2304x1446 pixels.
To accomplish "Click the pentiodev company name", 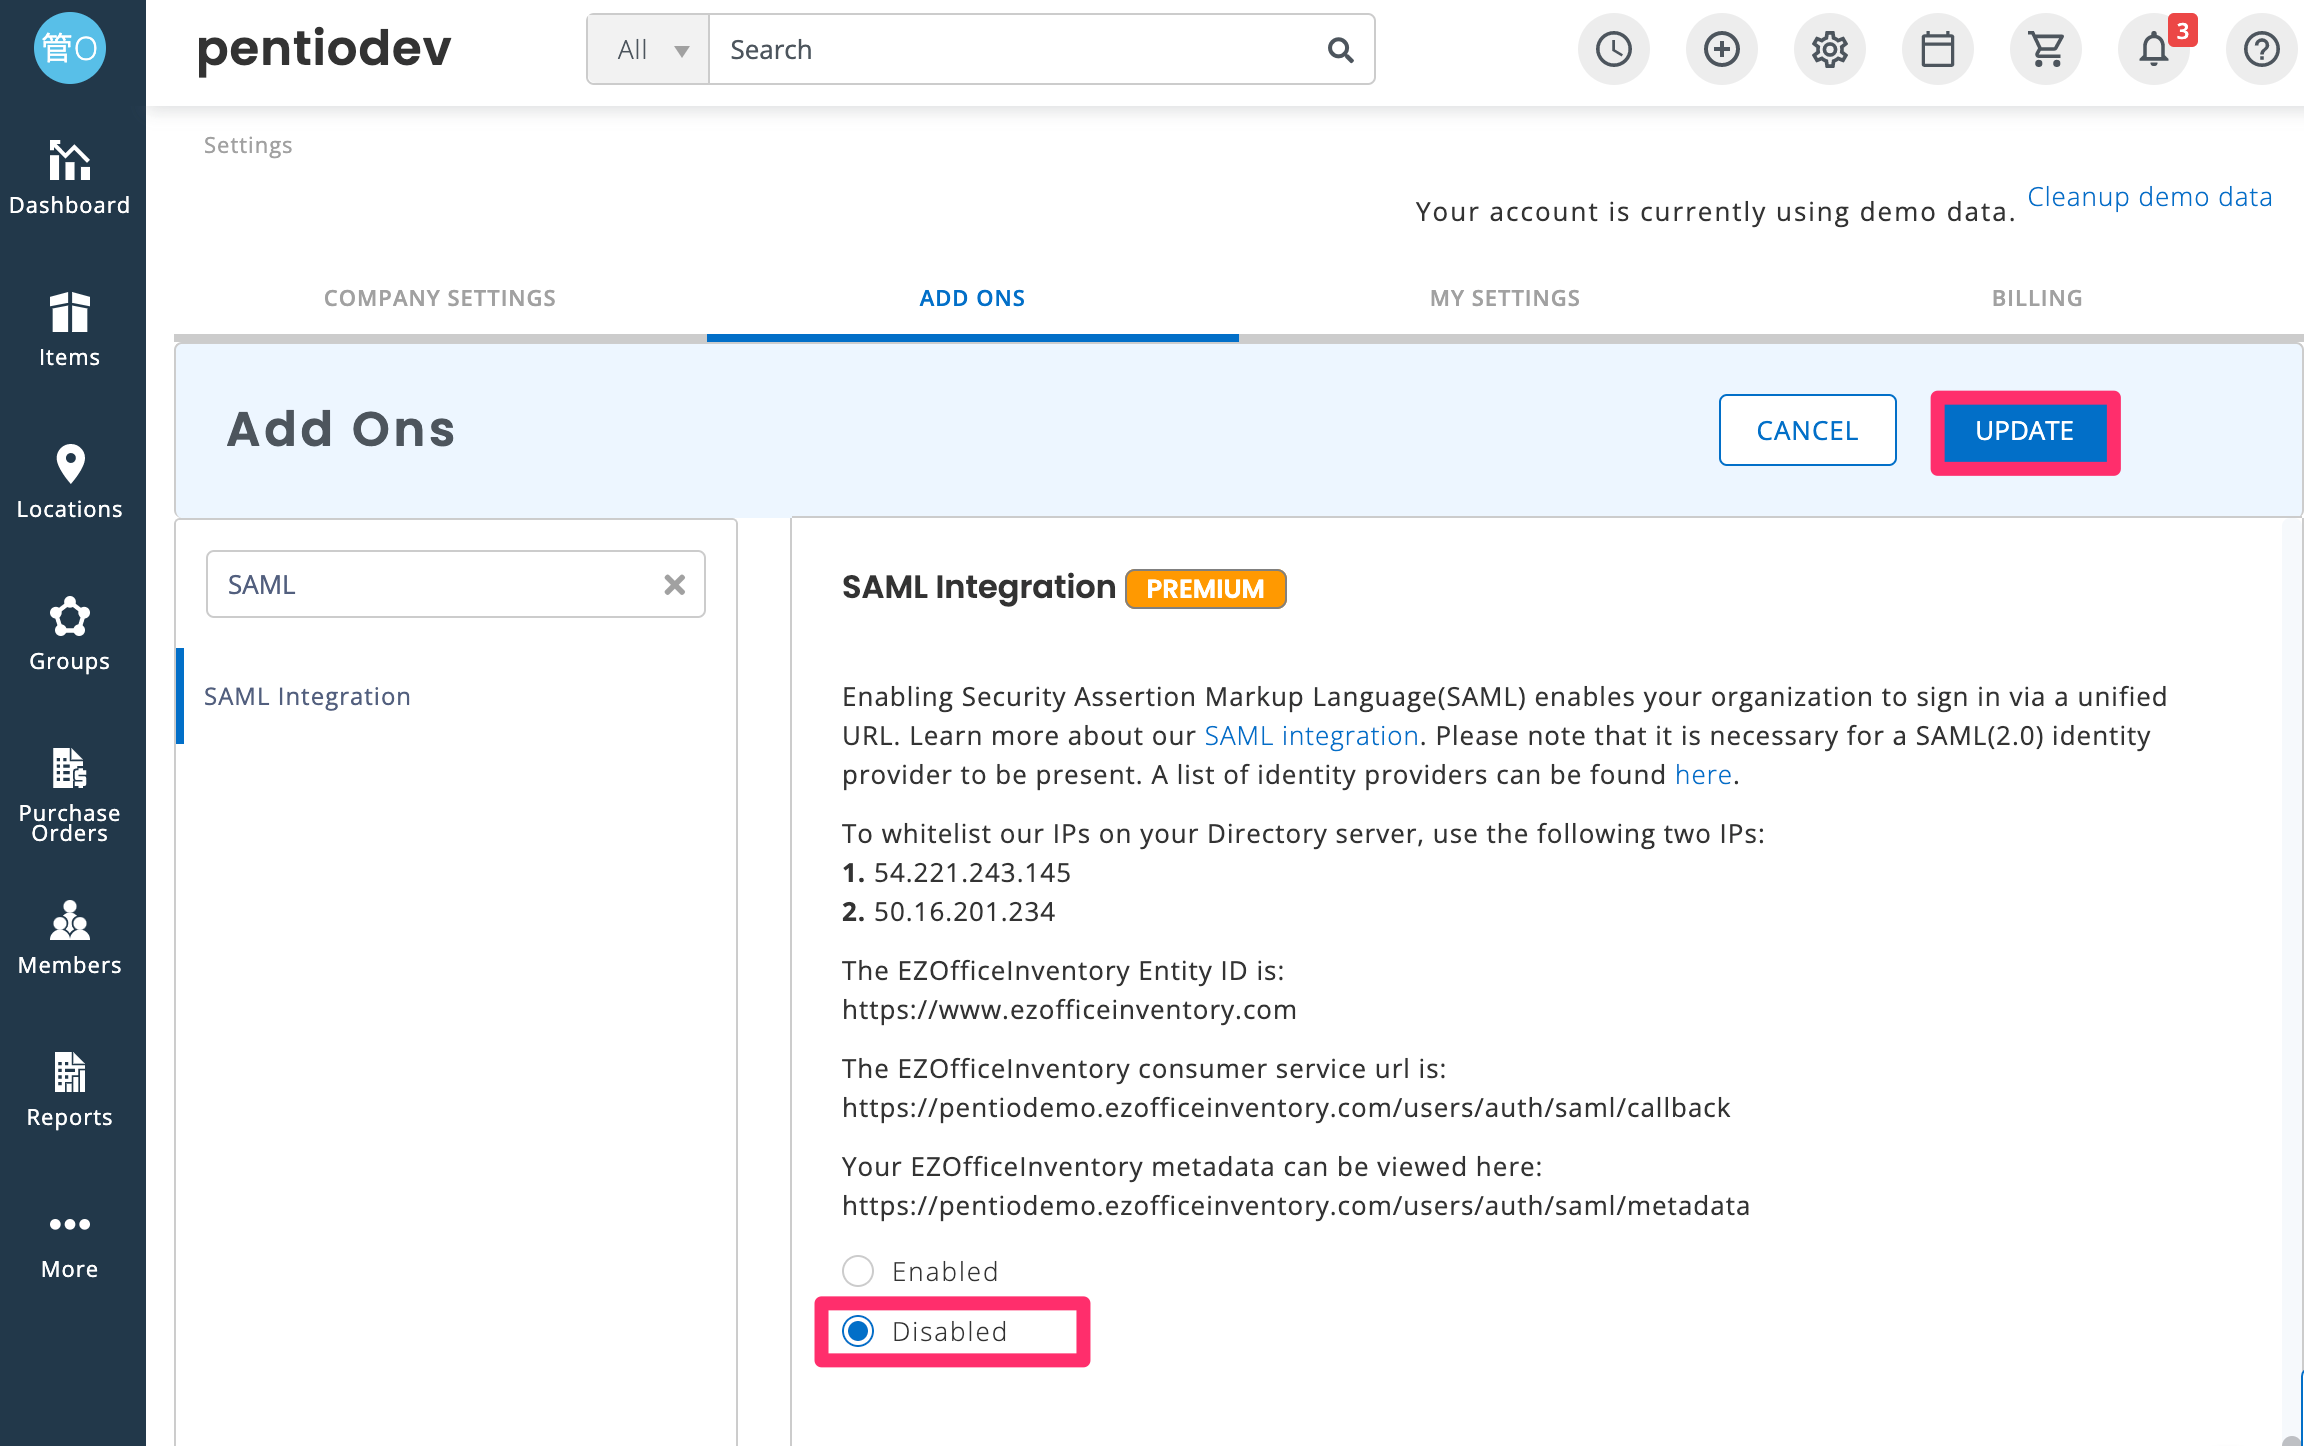I will (x=324, y=49).
